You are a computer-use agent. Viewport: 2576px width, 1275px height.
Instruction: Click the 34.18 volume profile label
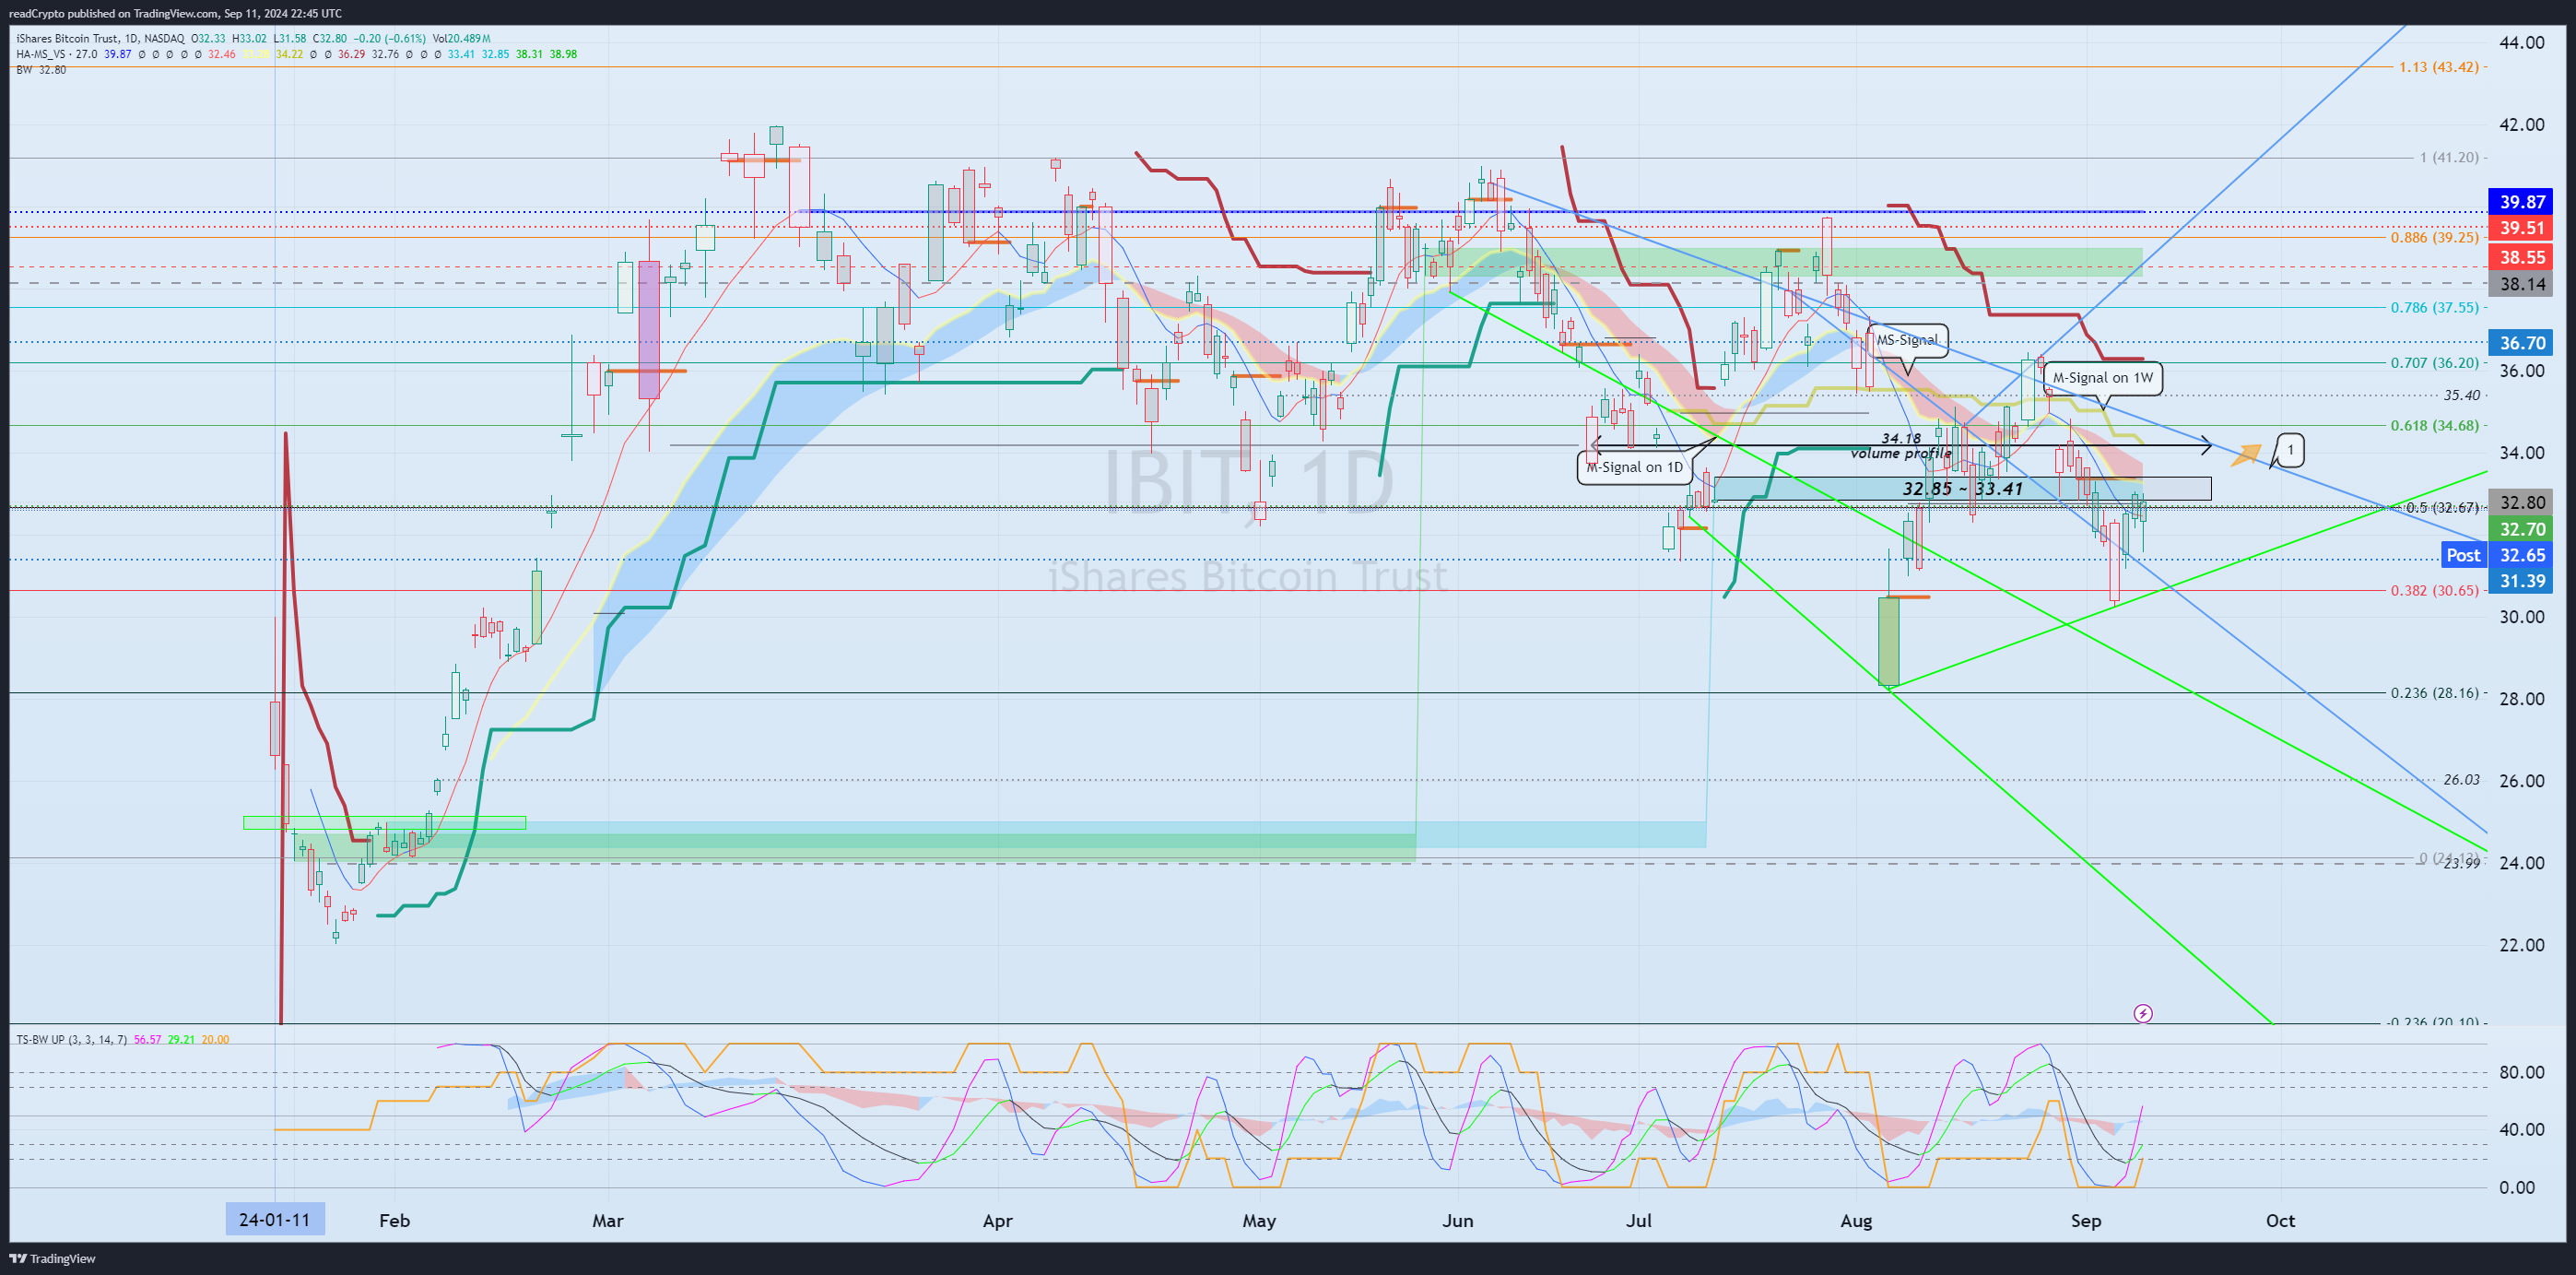1901,446
